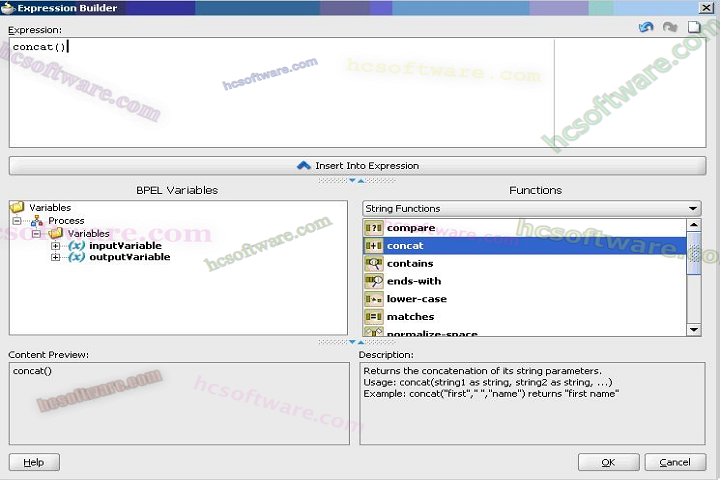Viewport: 720px width, 480px height.
Task: Click the splitter handle below Insert button
Action: pyautogui.click(x=357, y=181)
